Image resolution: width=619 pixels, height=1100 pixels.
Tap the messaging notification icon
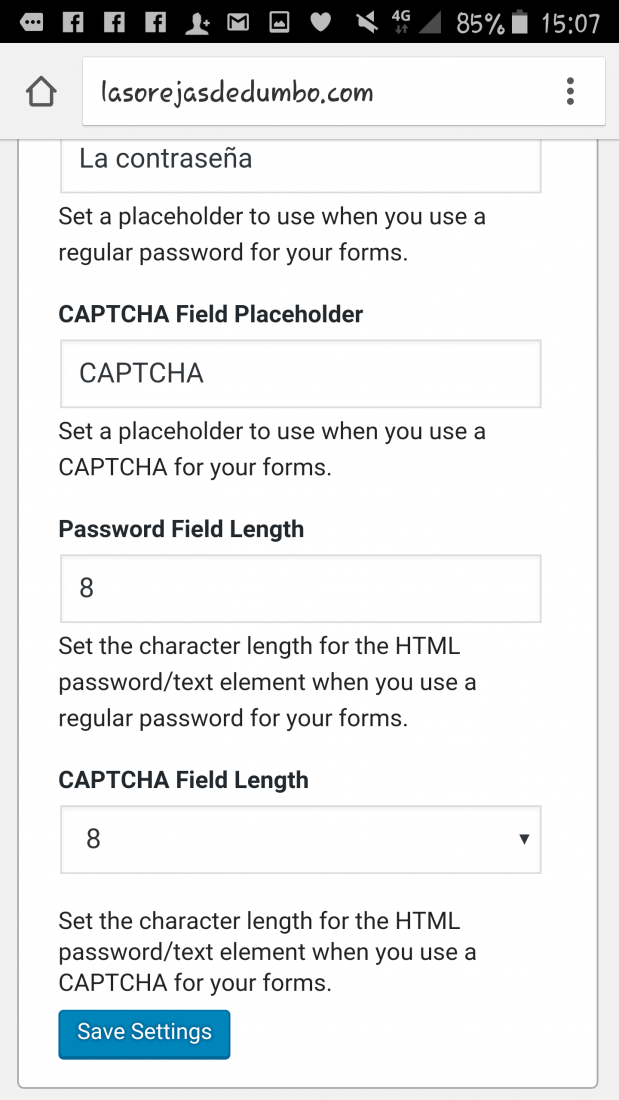[32, 22]
